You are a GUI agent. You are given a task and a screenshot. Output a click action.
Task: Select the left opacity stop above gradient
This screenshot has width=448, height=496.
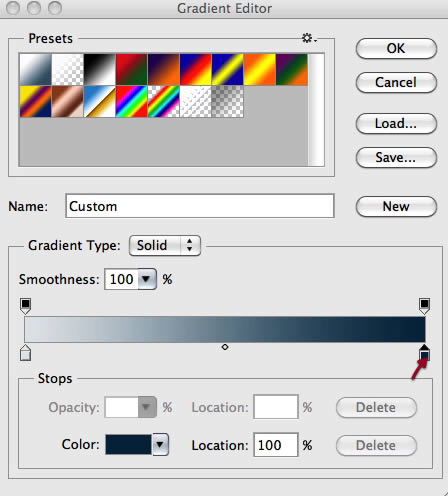(26, 306)
